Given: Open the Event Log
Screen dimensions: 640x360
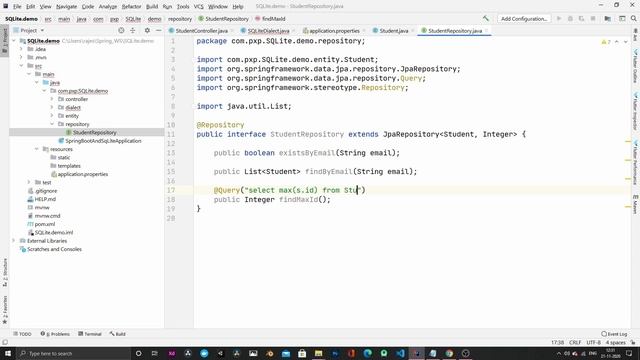Looking at the screenshot, I should (614, 334).
